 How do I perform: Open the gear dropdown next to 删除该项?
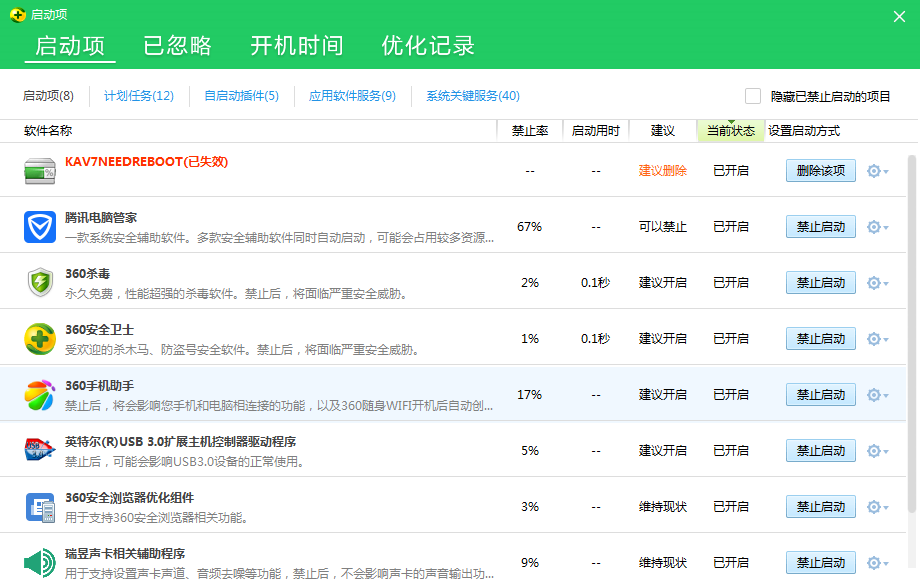[875, 170]
